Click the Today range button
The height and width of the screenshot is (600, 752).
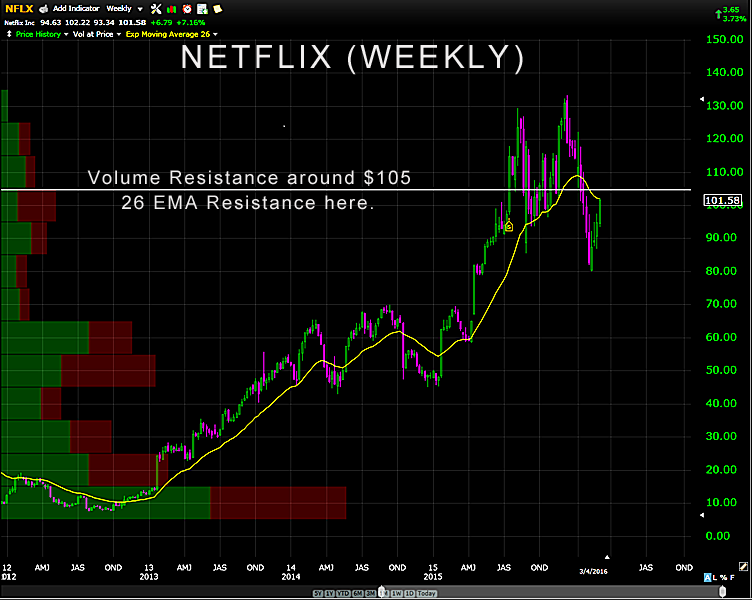tap(426, 593)
